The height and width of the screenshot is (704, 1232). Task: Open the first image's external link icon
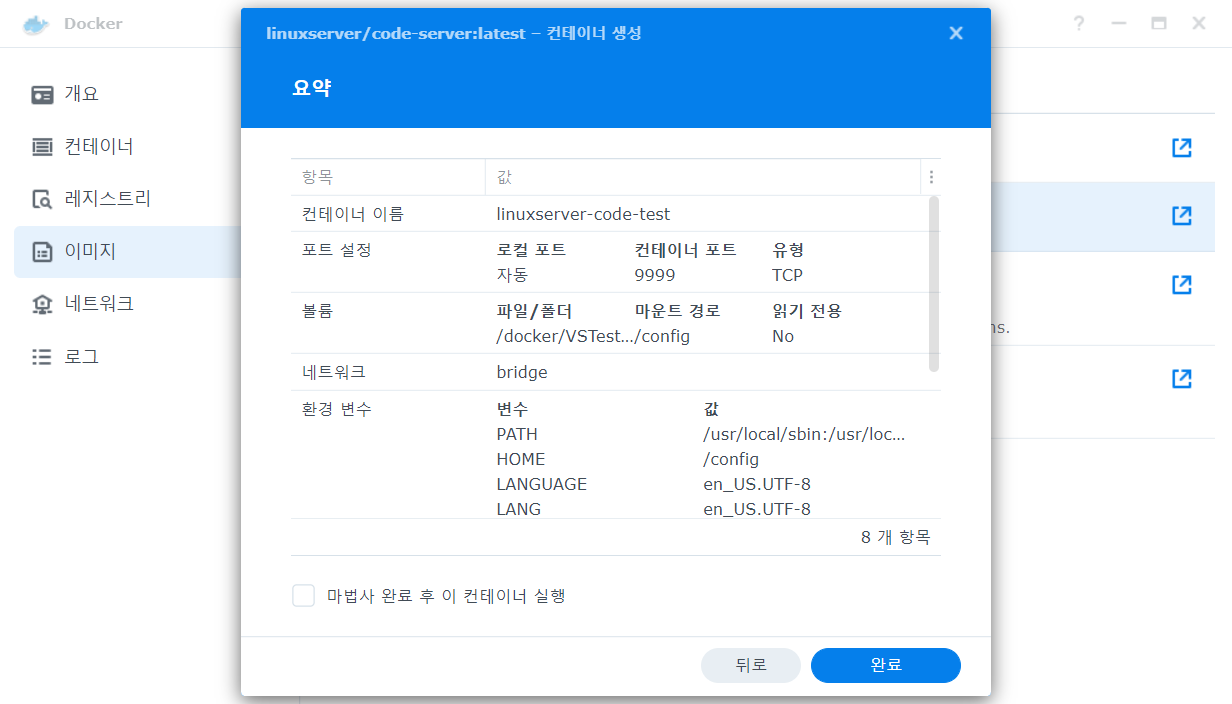(x=1181, y=148)
